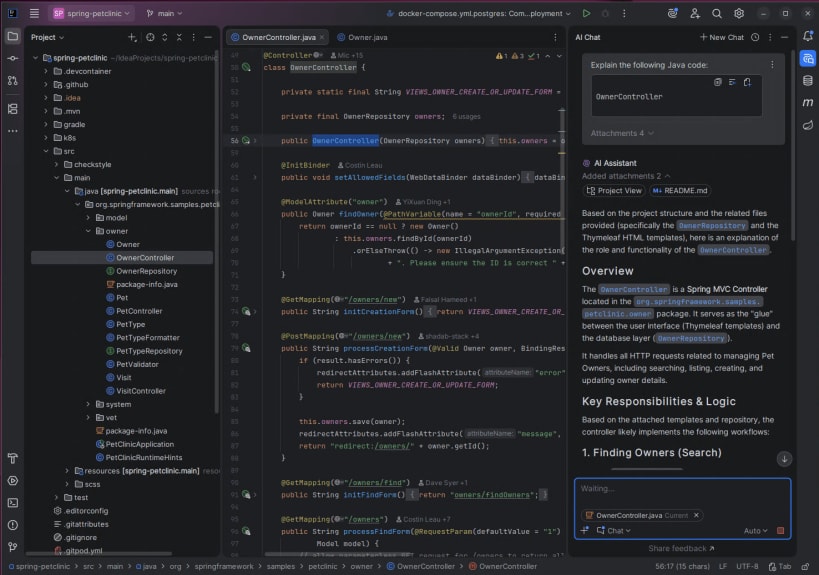The width and height of the screenshot is (819, 575).
Task: Click the Debug bug icon
Action: [604, 13]
